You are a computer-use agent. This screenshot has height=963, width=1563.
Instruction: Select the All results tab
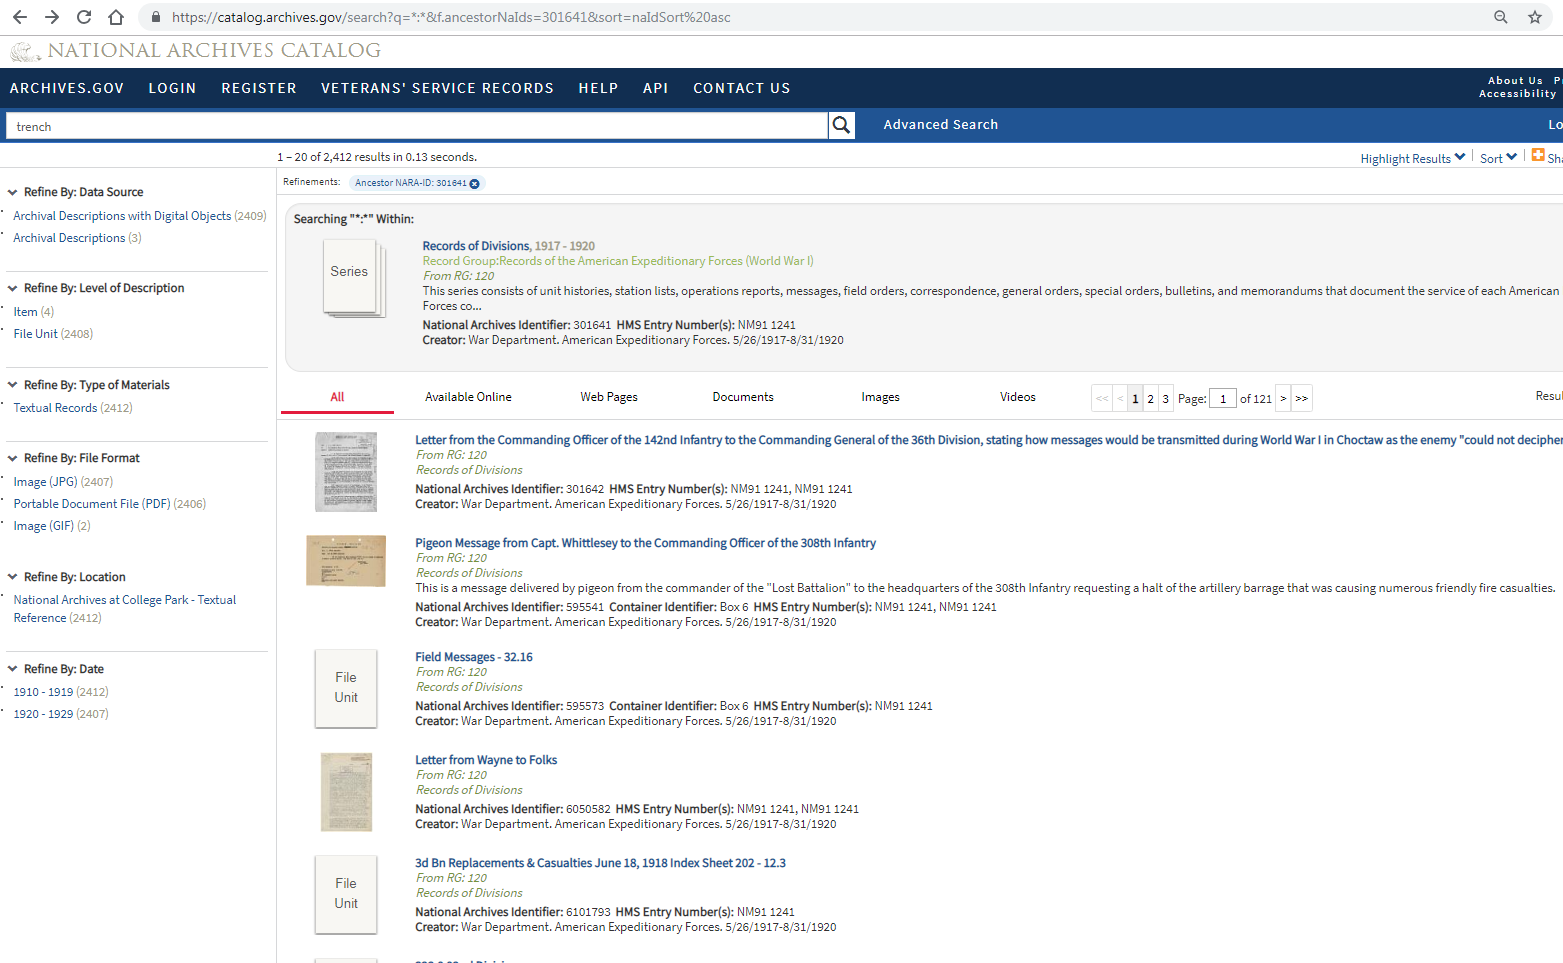coord(337,397)
